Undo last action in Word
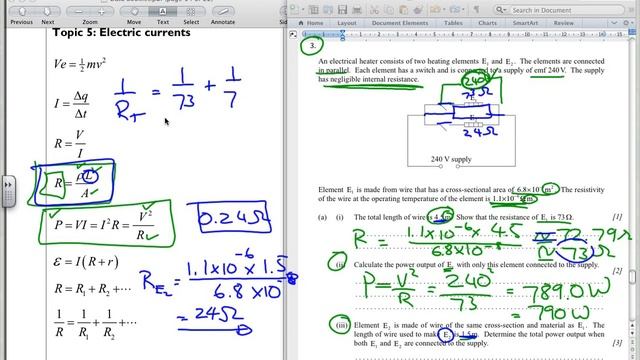Screen dimensions: 640x360 coord(435,10)
